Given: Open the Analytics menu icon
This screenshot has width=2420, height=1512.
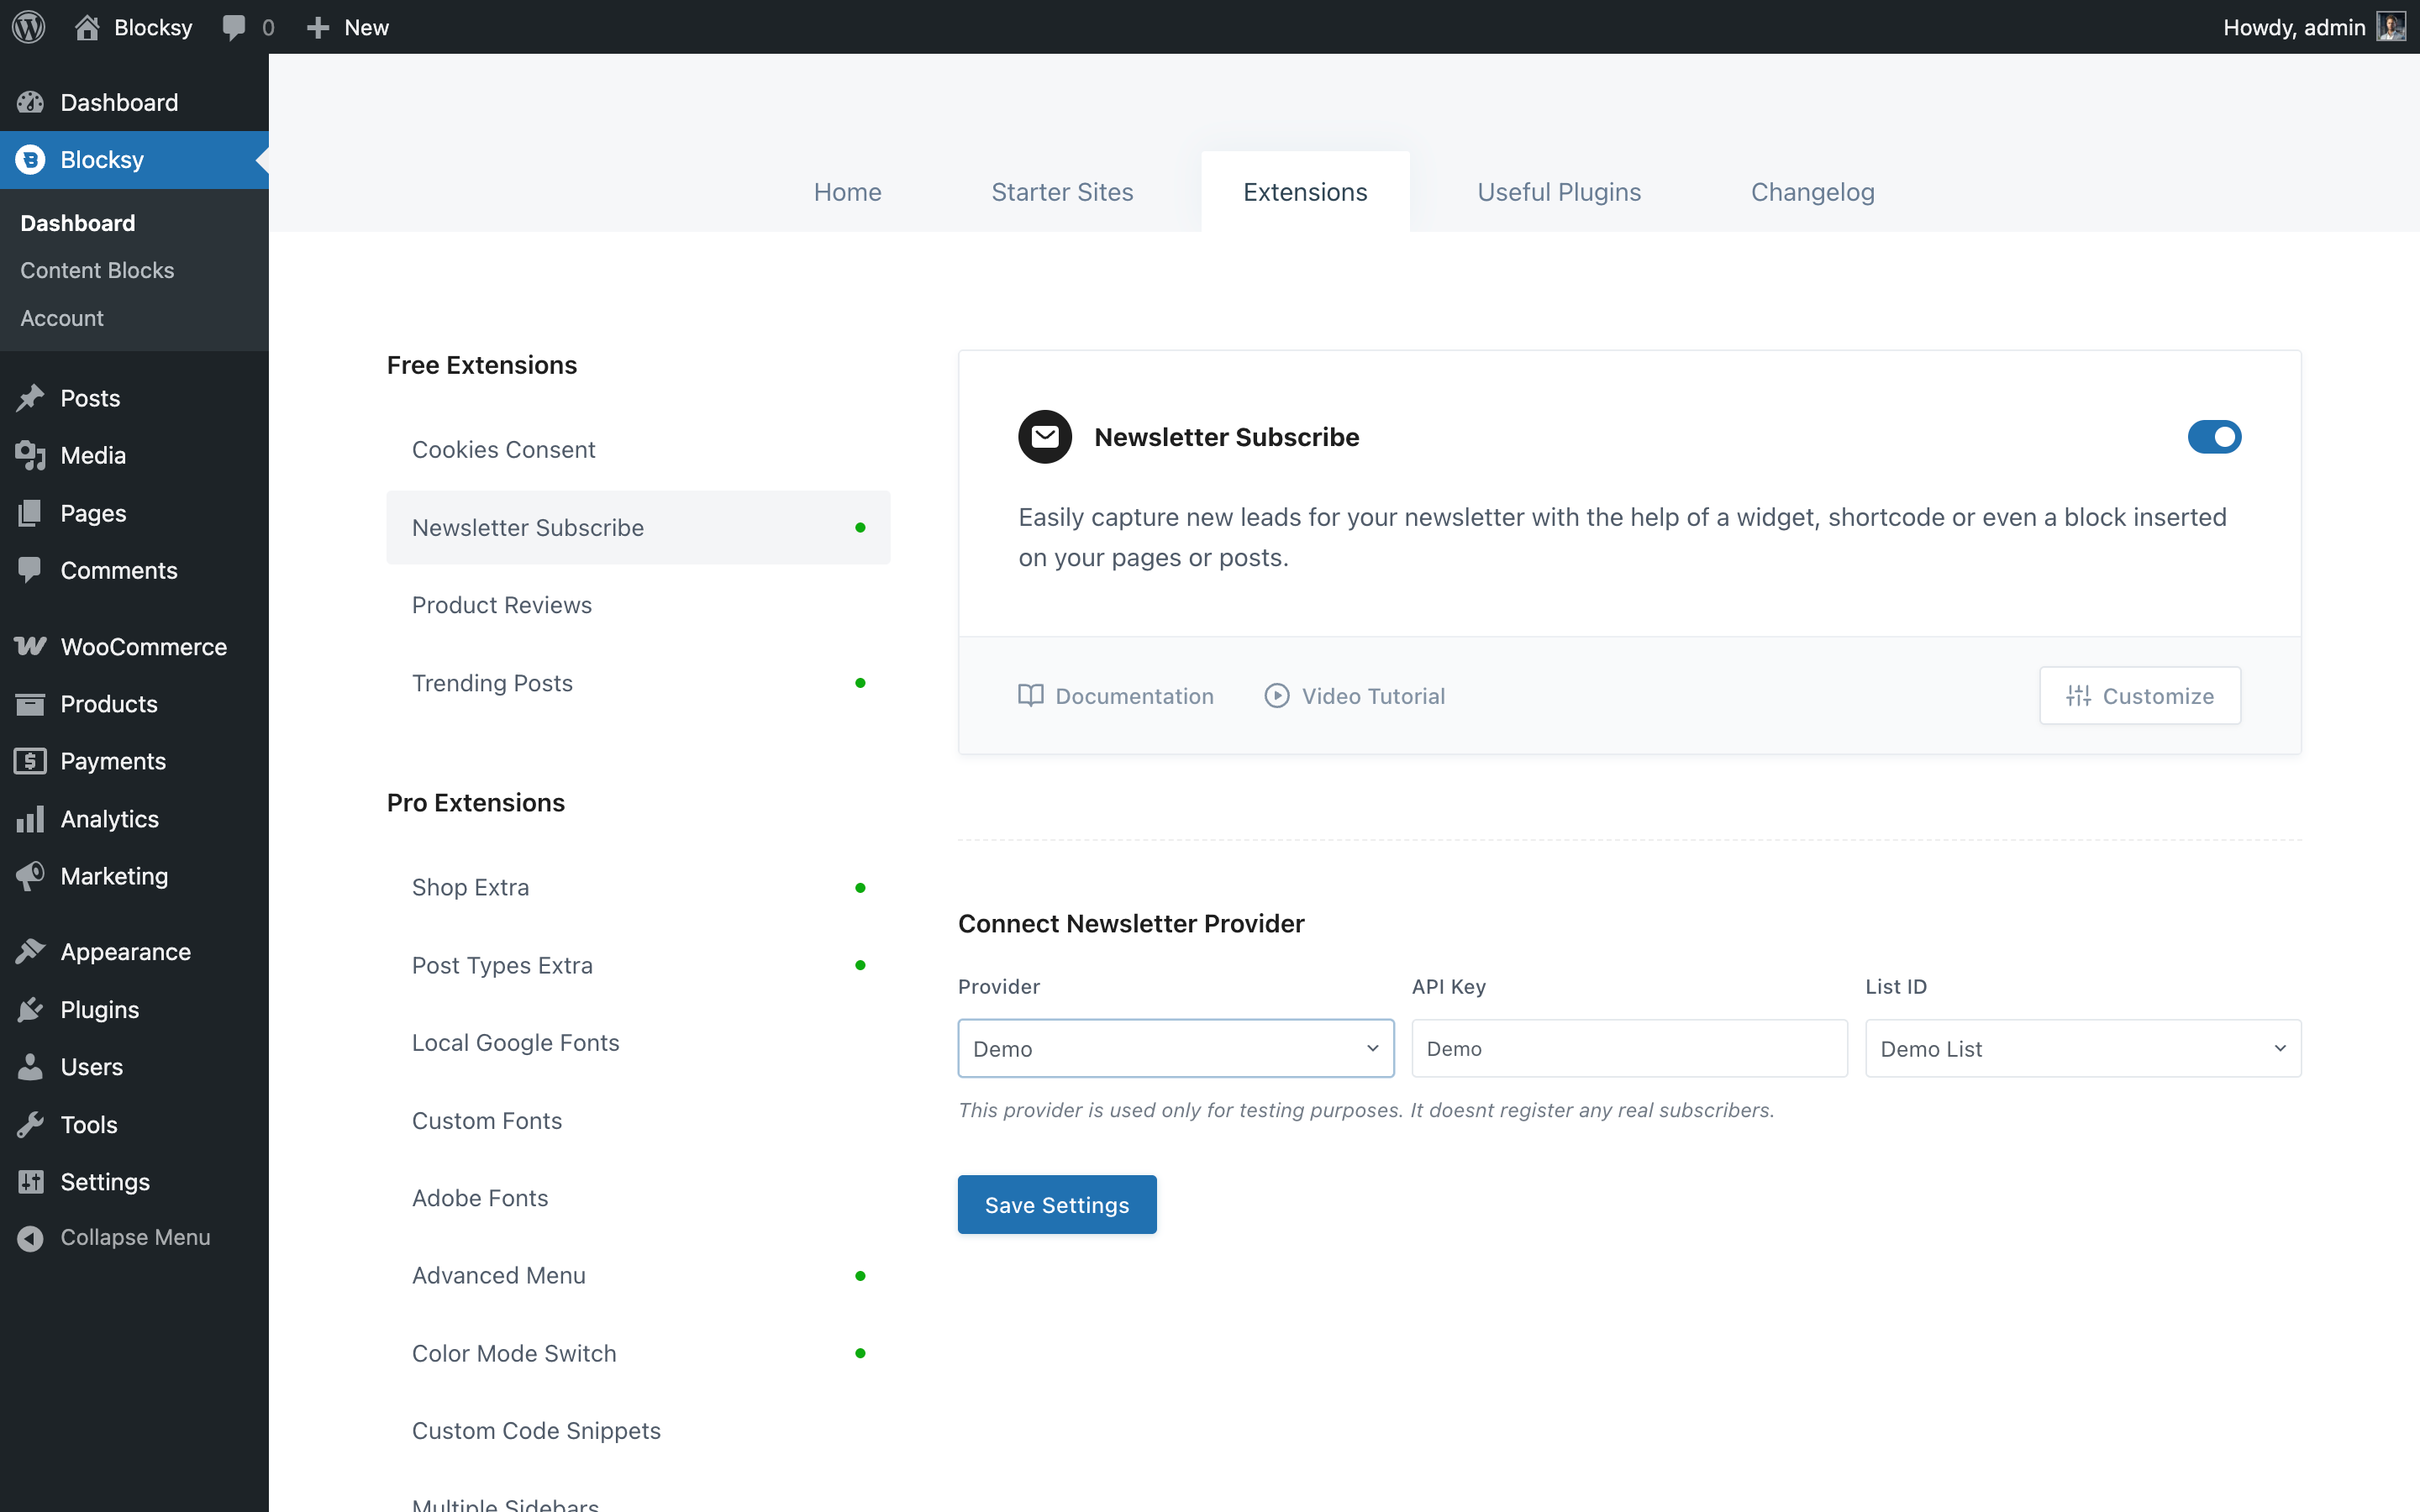Looking at the screenshot, I should tap(30, 819).
